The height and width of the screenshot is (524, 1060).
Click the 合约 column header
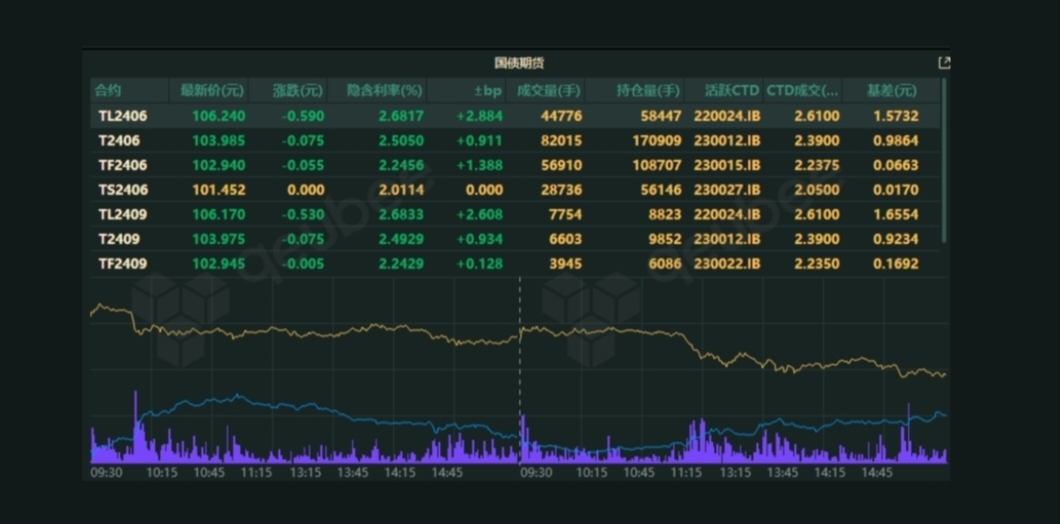(x=108, y=91)
